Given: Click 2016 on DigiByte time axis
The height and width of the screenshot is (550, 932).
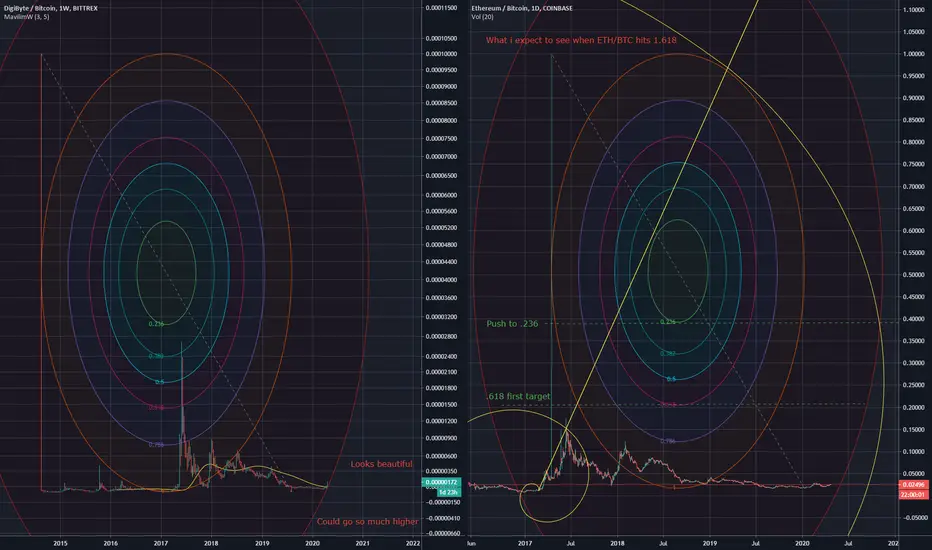Looking at the screenshot, I should (111, 543).
